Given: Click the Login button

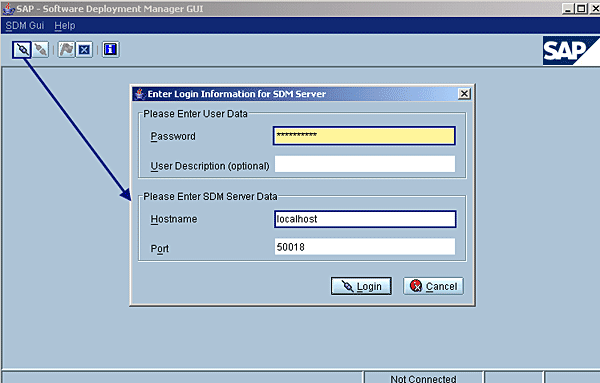Looking at the screenshot, I should [361, 286].
